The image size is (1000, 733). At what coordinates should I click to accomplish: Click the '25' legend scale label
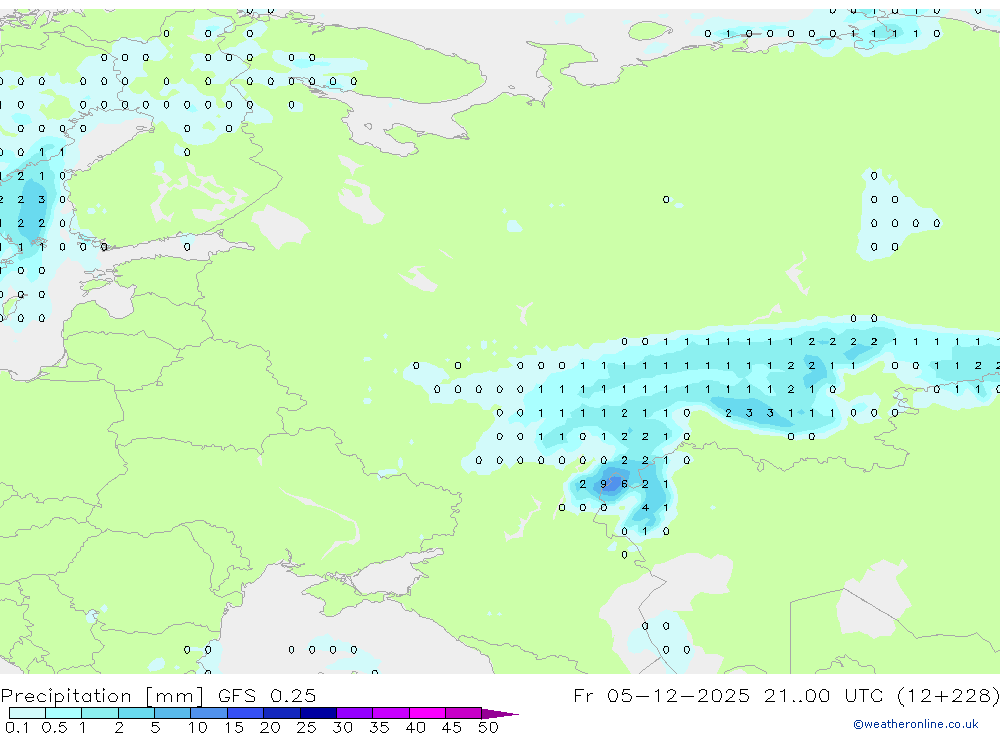[306, 727]
